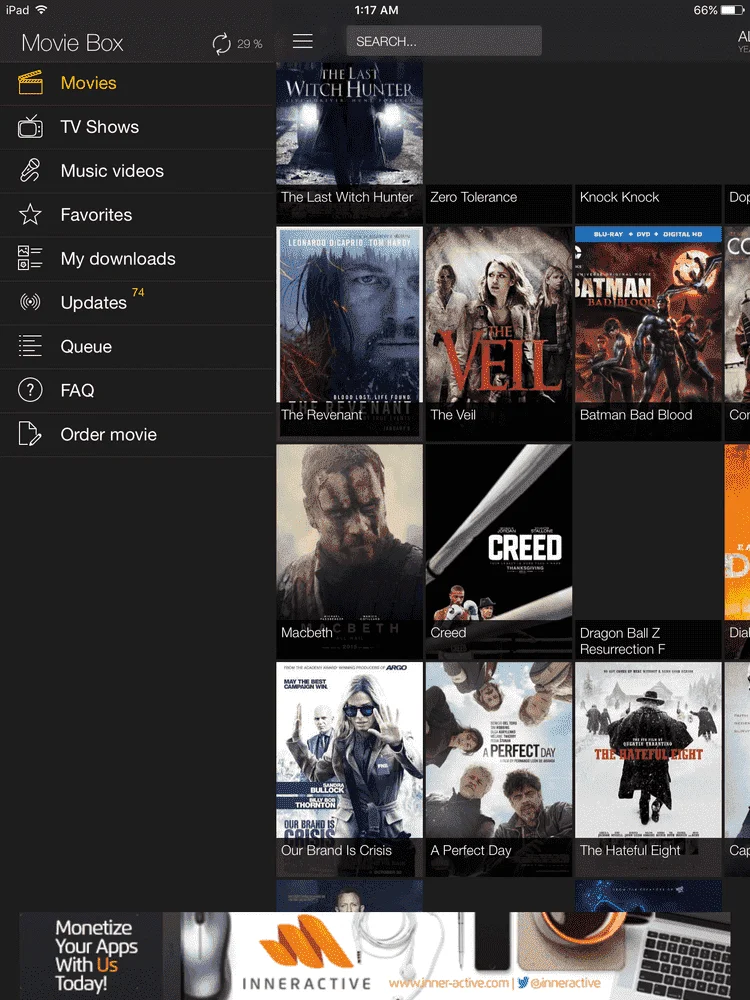Screen dimensions: 750x1000
Task: Tap the 74 updates badge
Action: pos(138,292)
